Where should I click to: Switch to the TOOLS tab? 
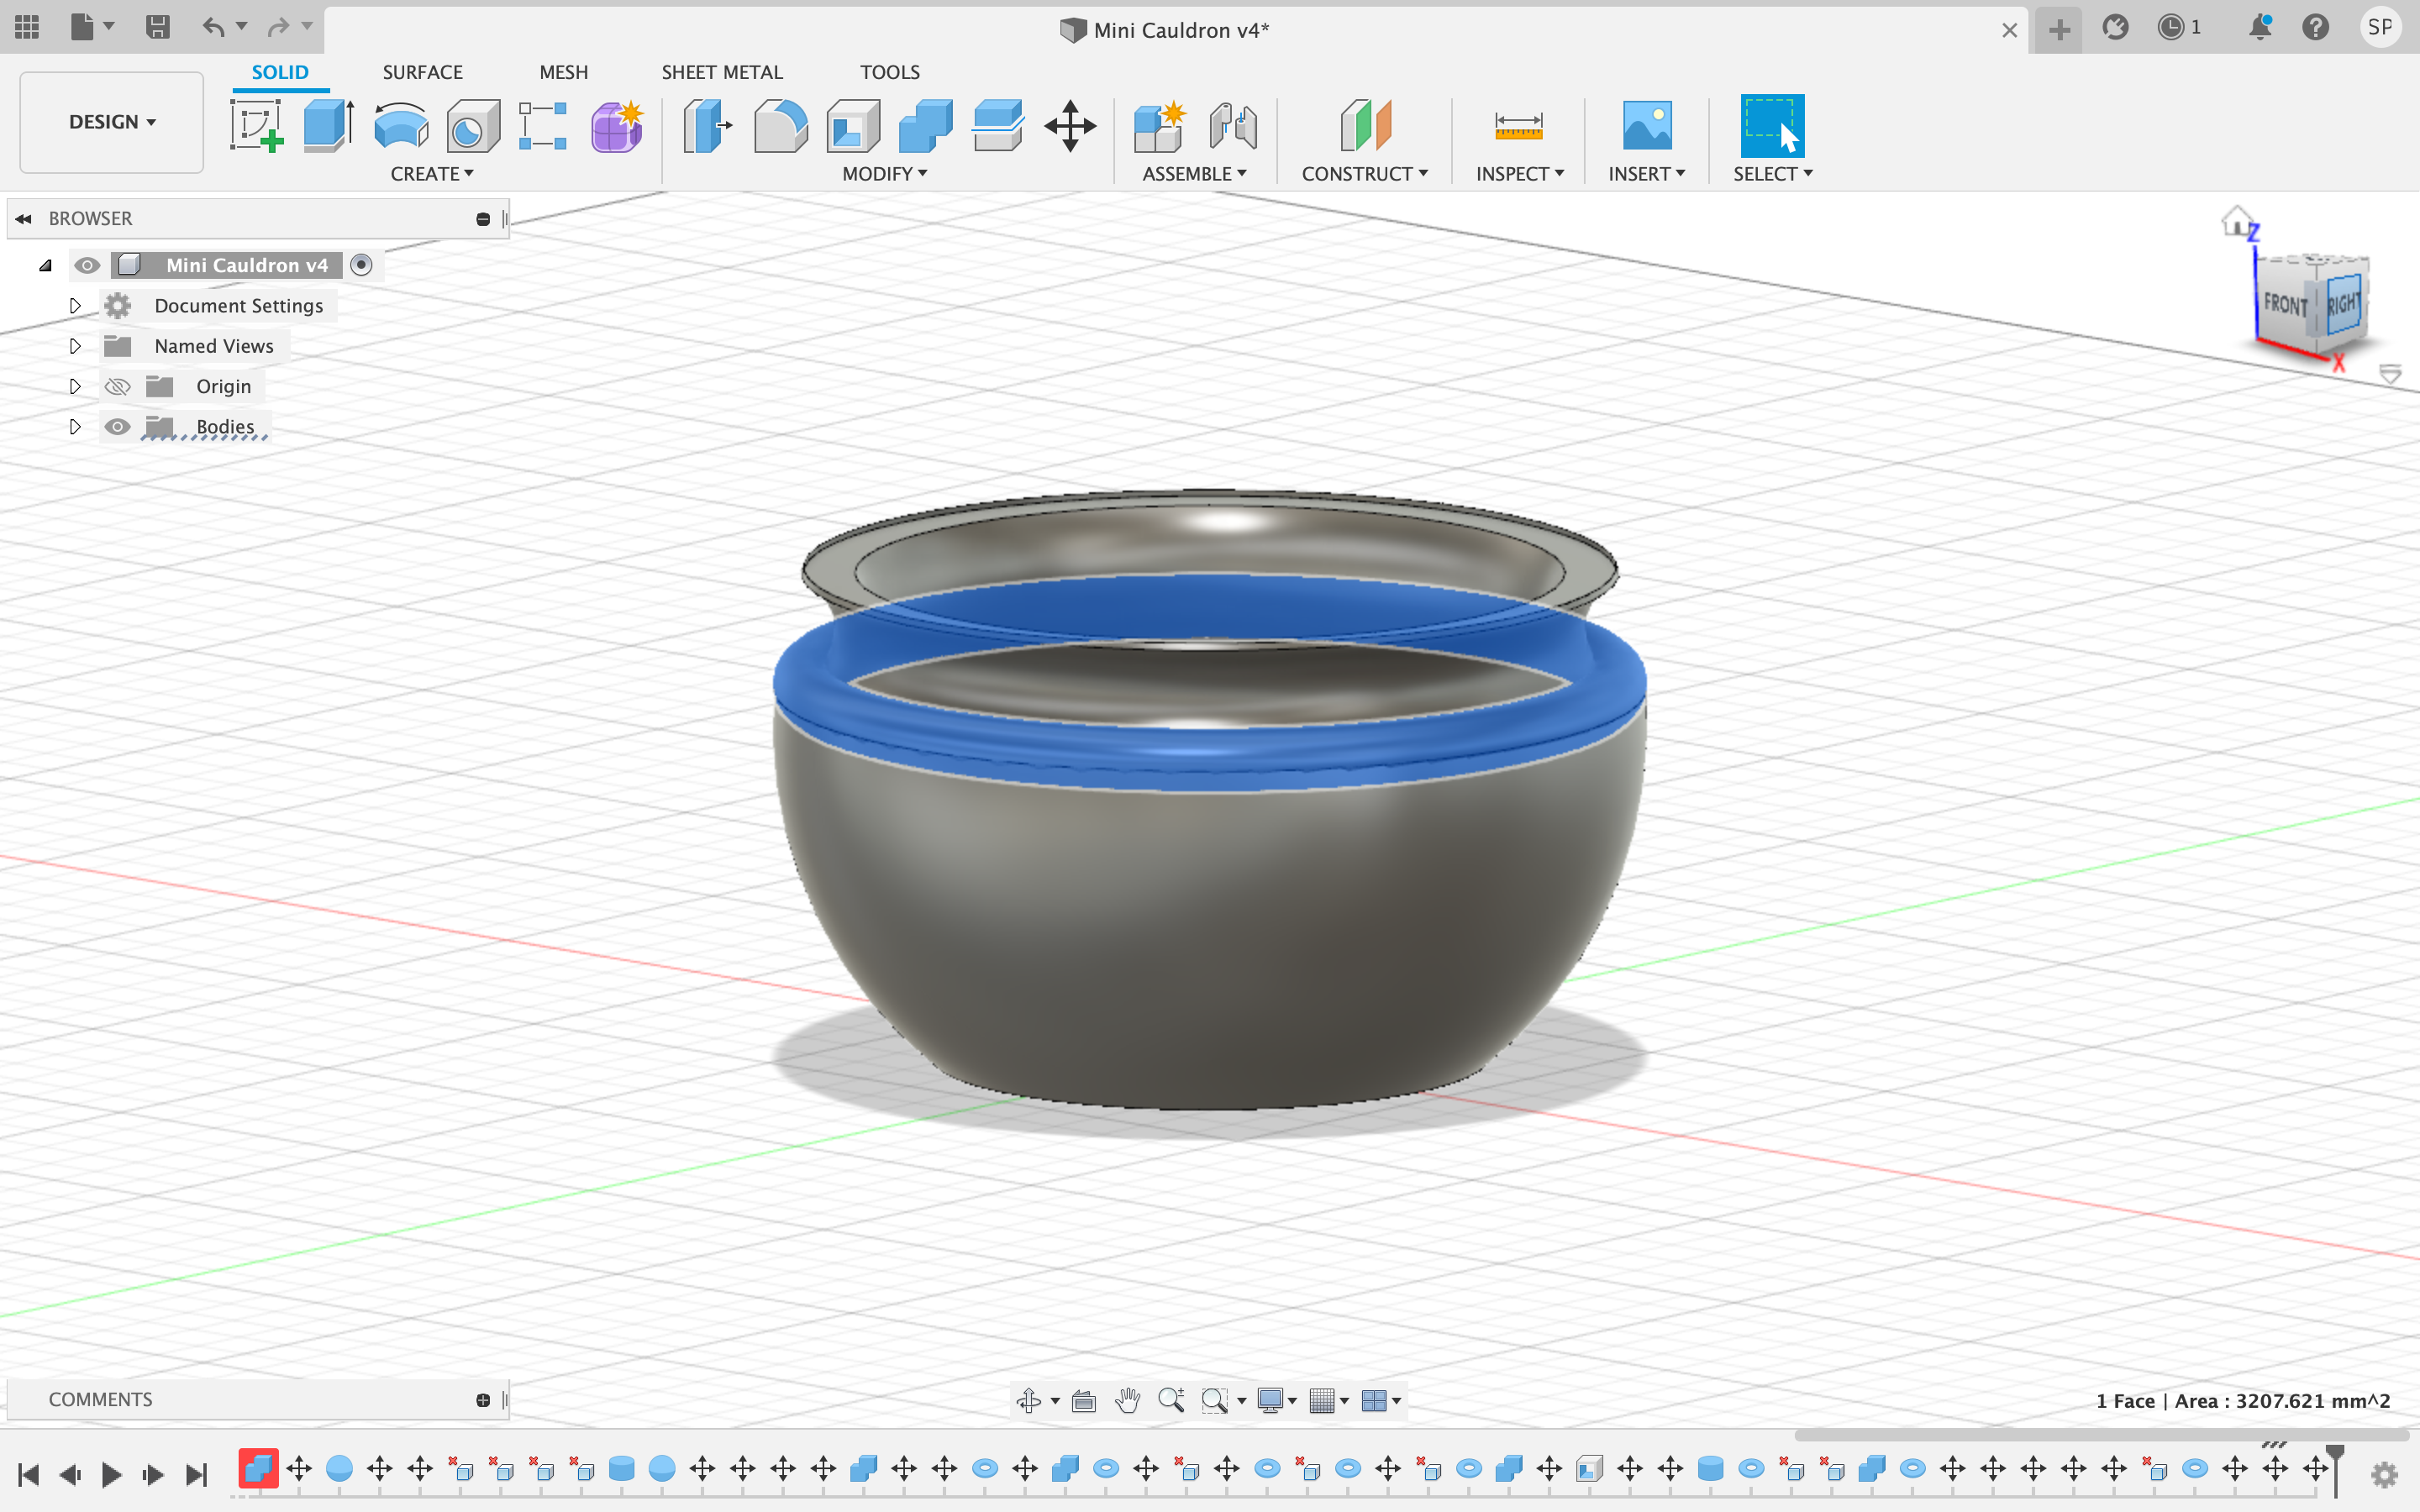(890, 72)
